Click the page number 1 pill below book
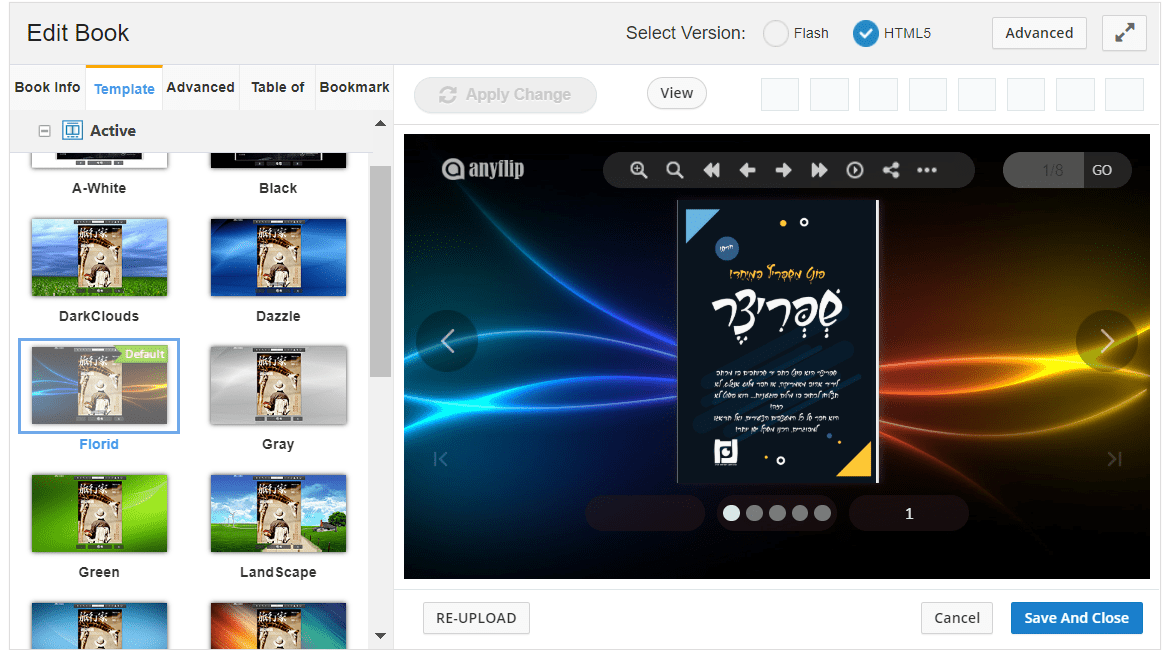This screenshot has width=1163, height=650. click(909, 513)
